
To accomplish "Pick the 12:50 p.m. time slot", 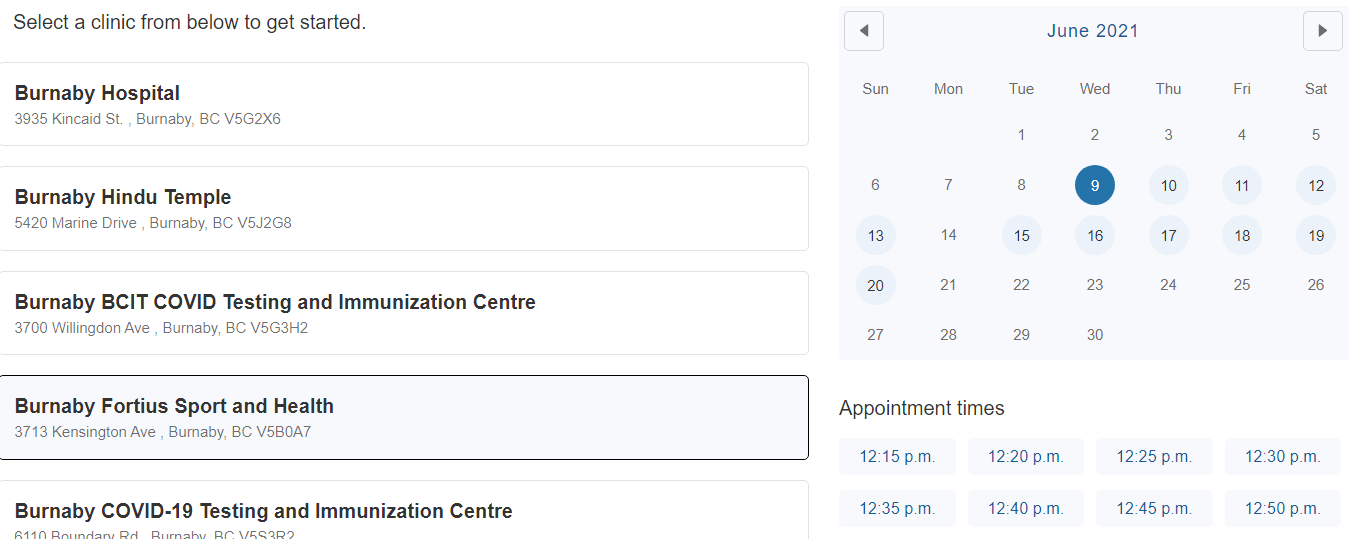I will (1282, 509).
